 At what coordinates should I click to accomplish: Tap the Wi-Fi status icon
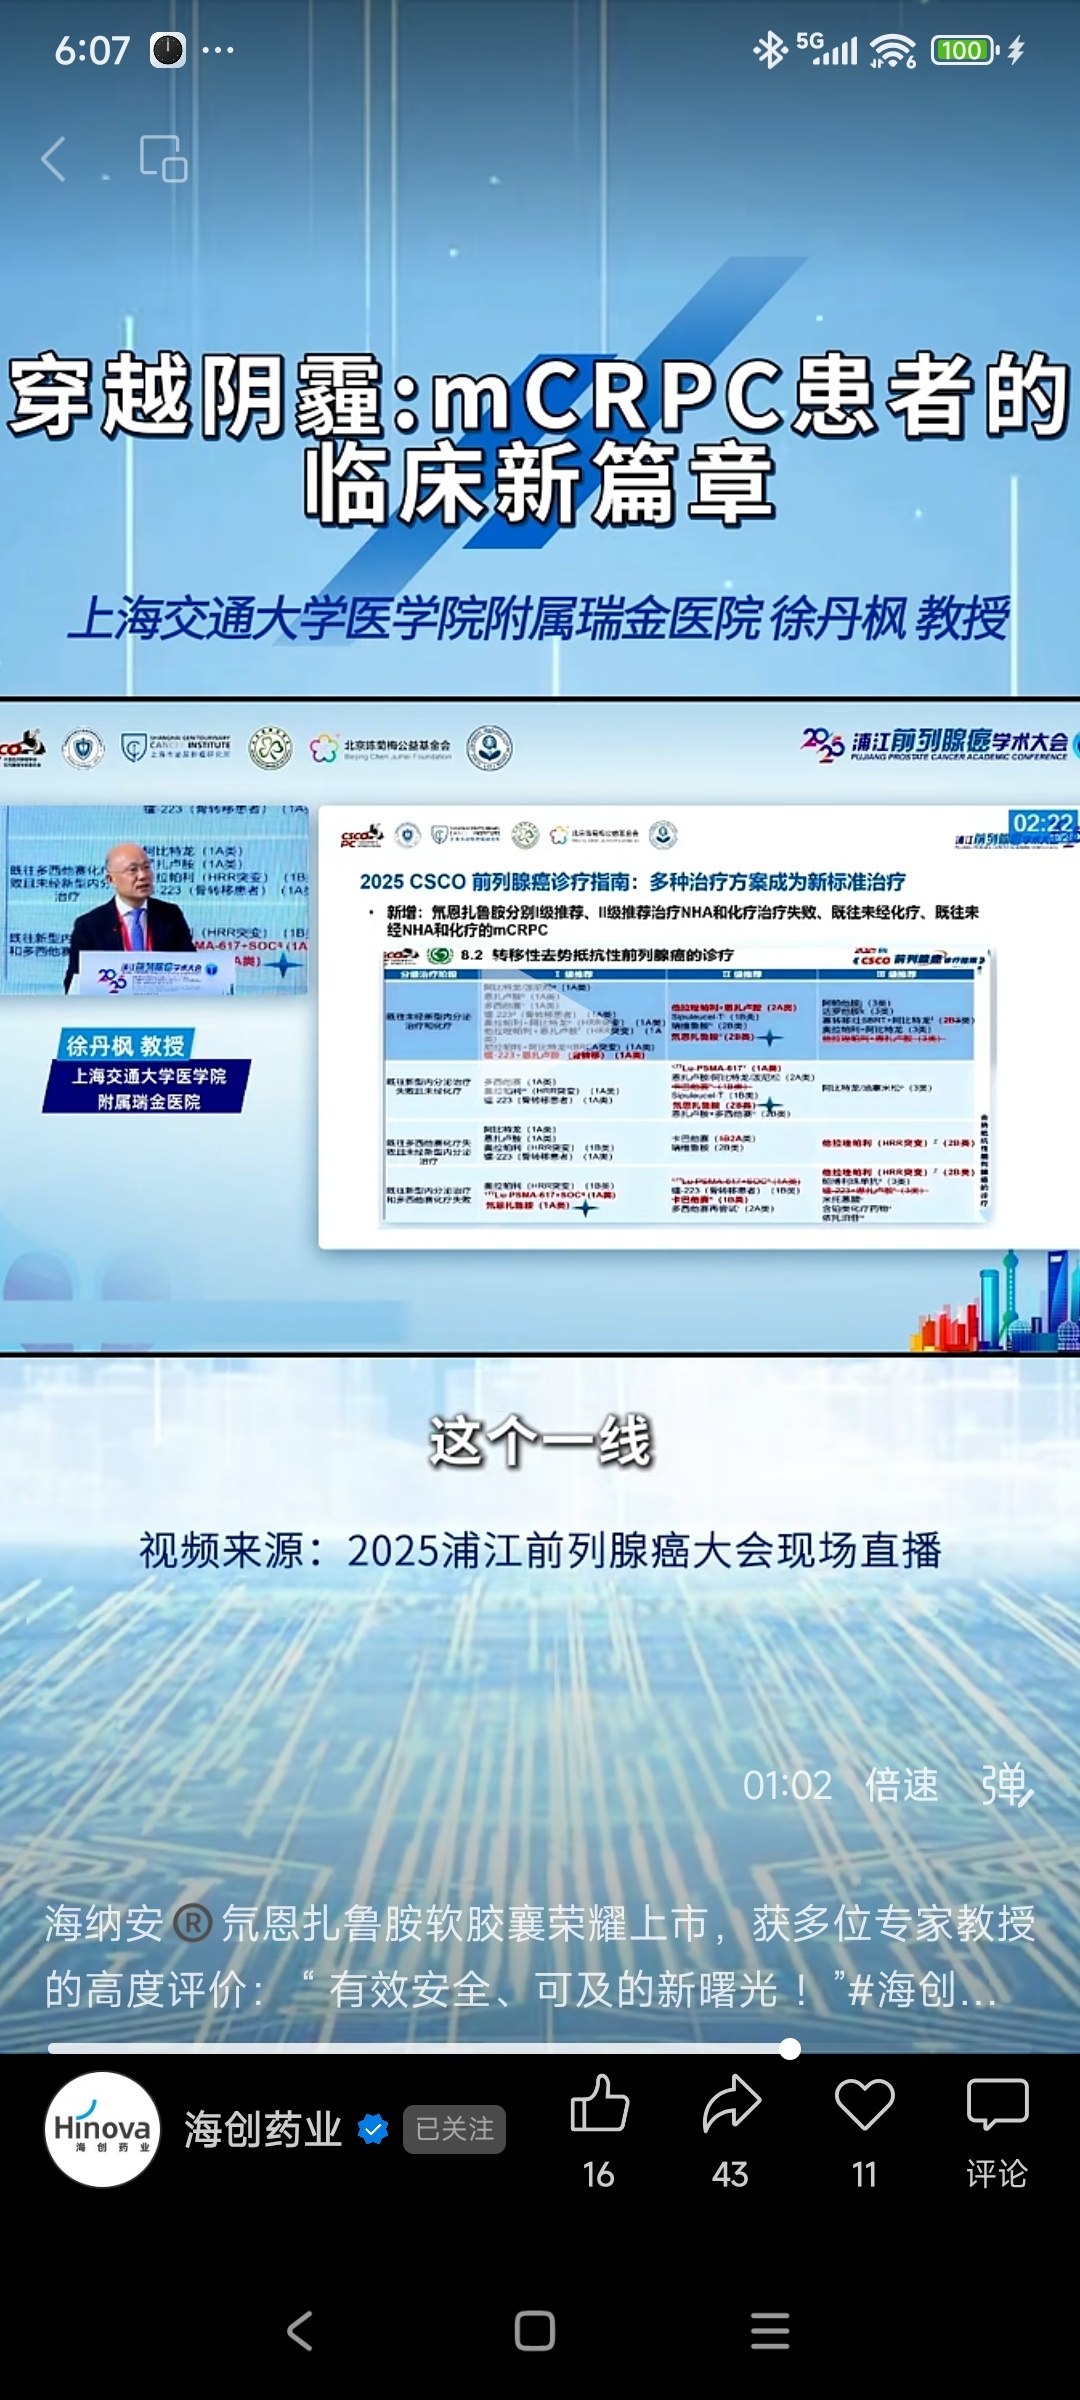(x=893, y=50)
